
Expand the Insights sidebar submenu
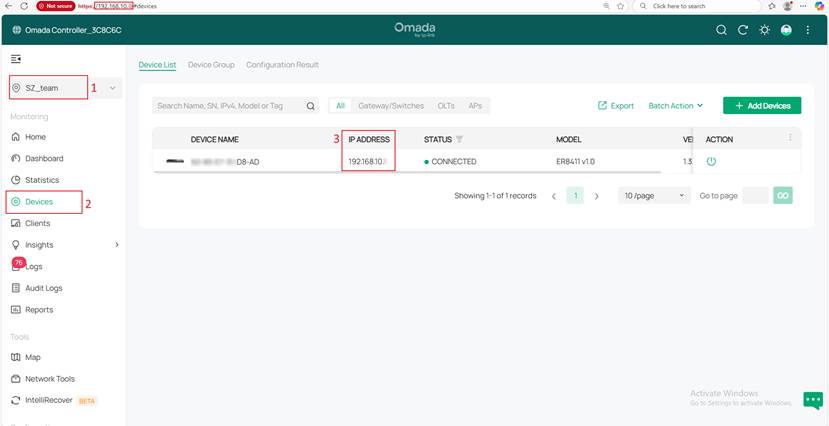(x=116, y=245)
